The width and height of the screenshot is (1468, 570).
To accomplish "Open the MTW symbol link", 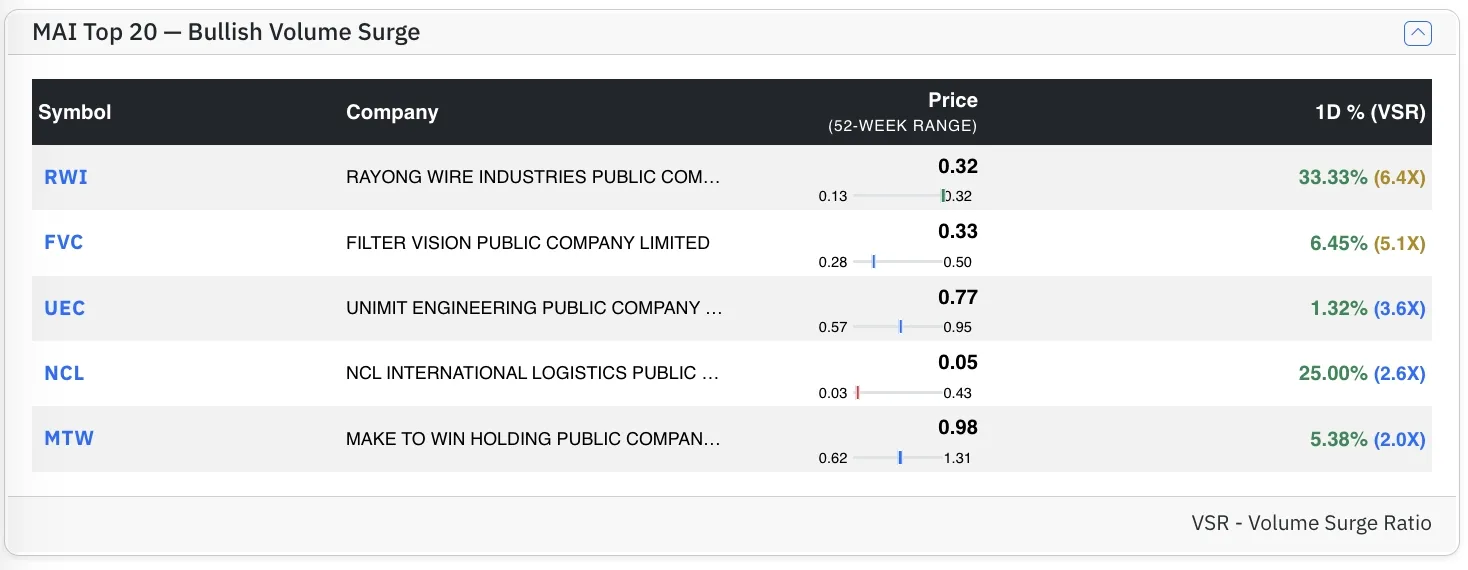I will tap(69, 438).
